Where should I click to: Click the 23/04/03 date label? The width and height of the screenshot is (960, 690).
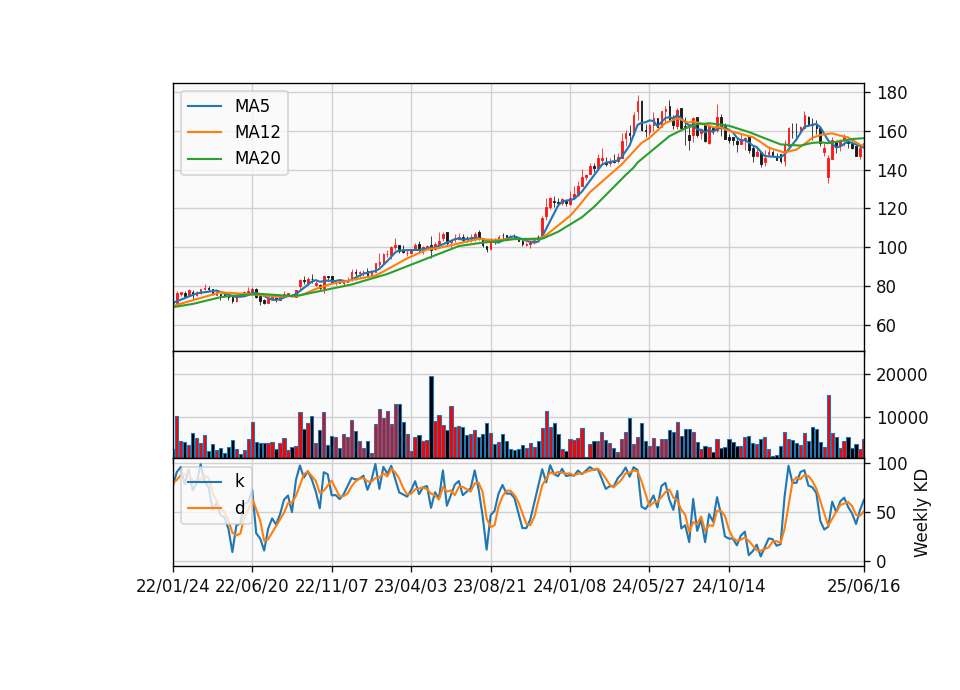coord(411,586)
